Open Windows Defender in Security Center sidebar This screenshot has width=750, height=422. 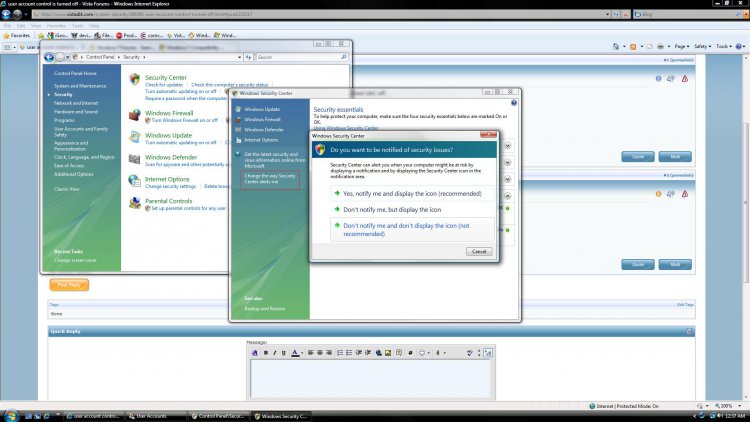(264, 130)
